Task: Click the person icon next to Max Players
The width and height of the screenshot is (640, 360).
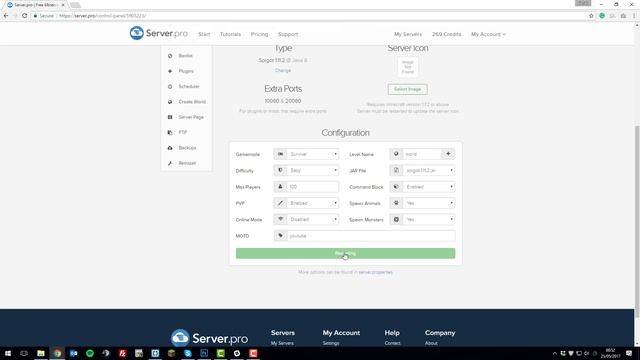Action: point(280,187)
